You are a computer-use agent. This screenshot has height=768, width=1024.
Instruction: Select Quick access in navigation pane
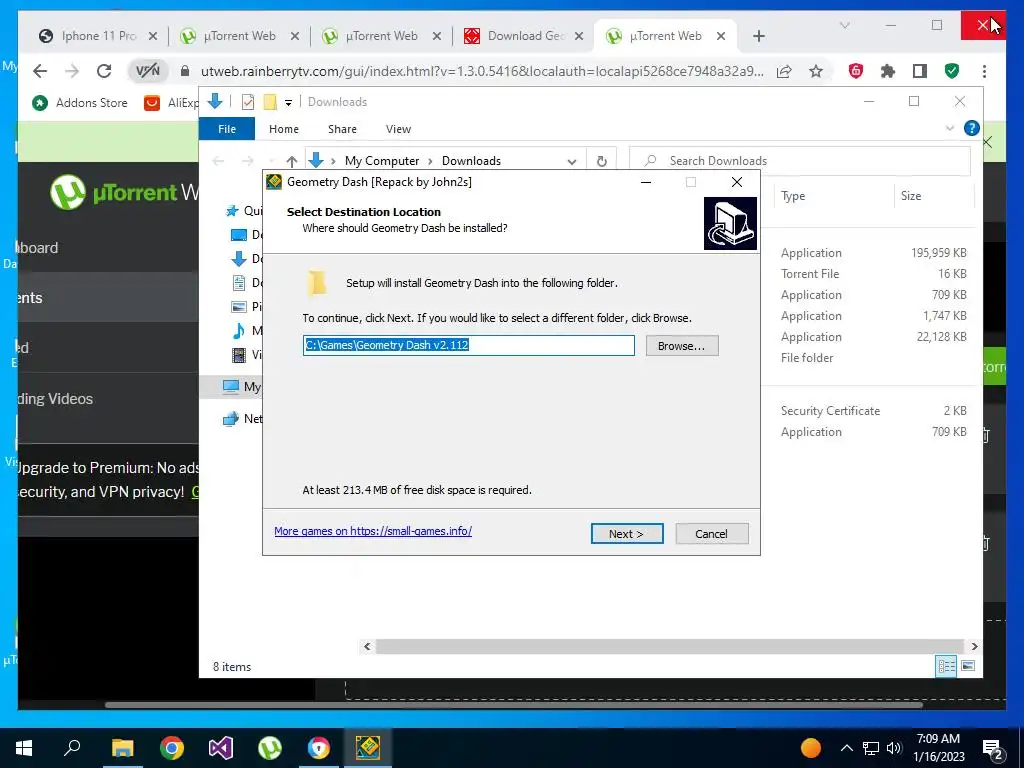pyautogui.click(x=243, y=211)
